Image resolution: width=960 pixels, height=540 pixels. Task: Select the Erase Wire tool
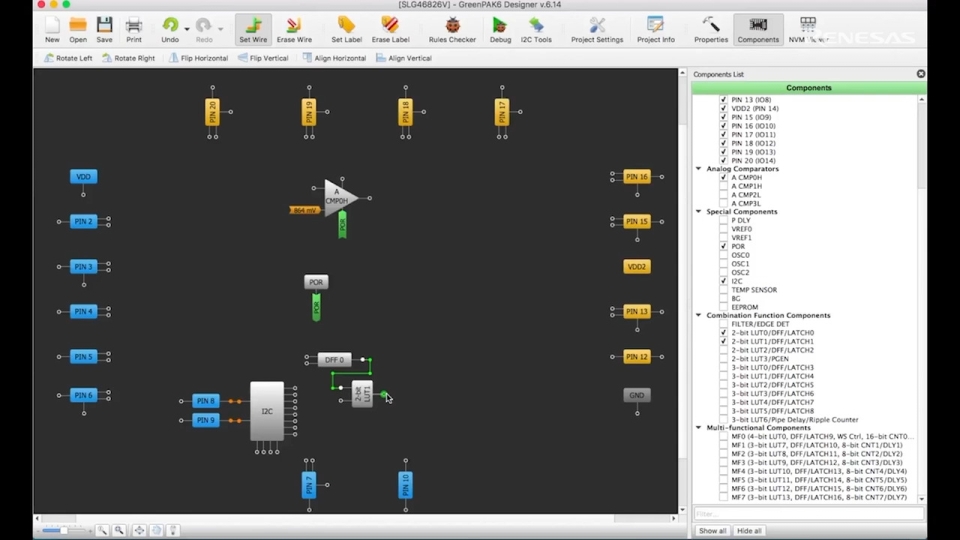(x=294, y=29)
